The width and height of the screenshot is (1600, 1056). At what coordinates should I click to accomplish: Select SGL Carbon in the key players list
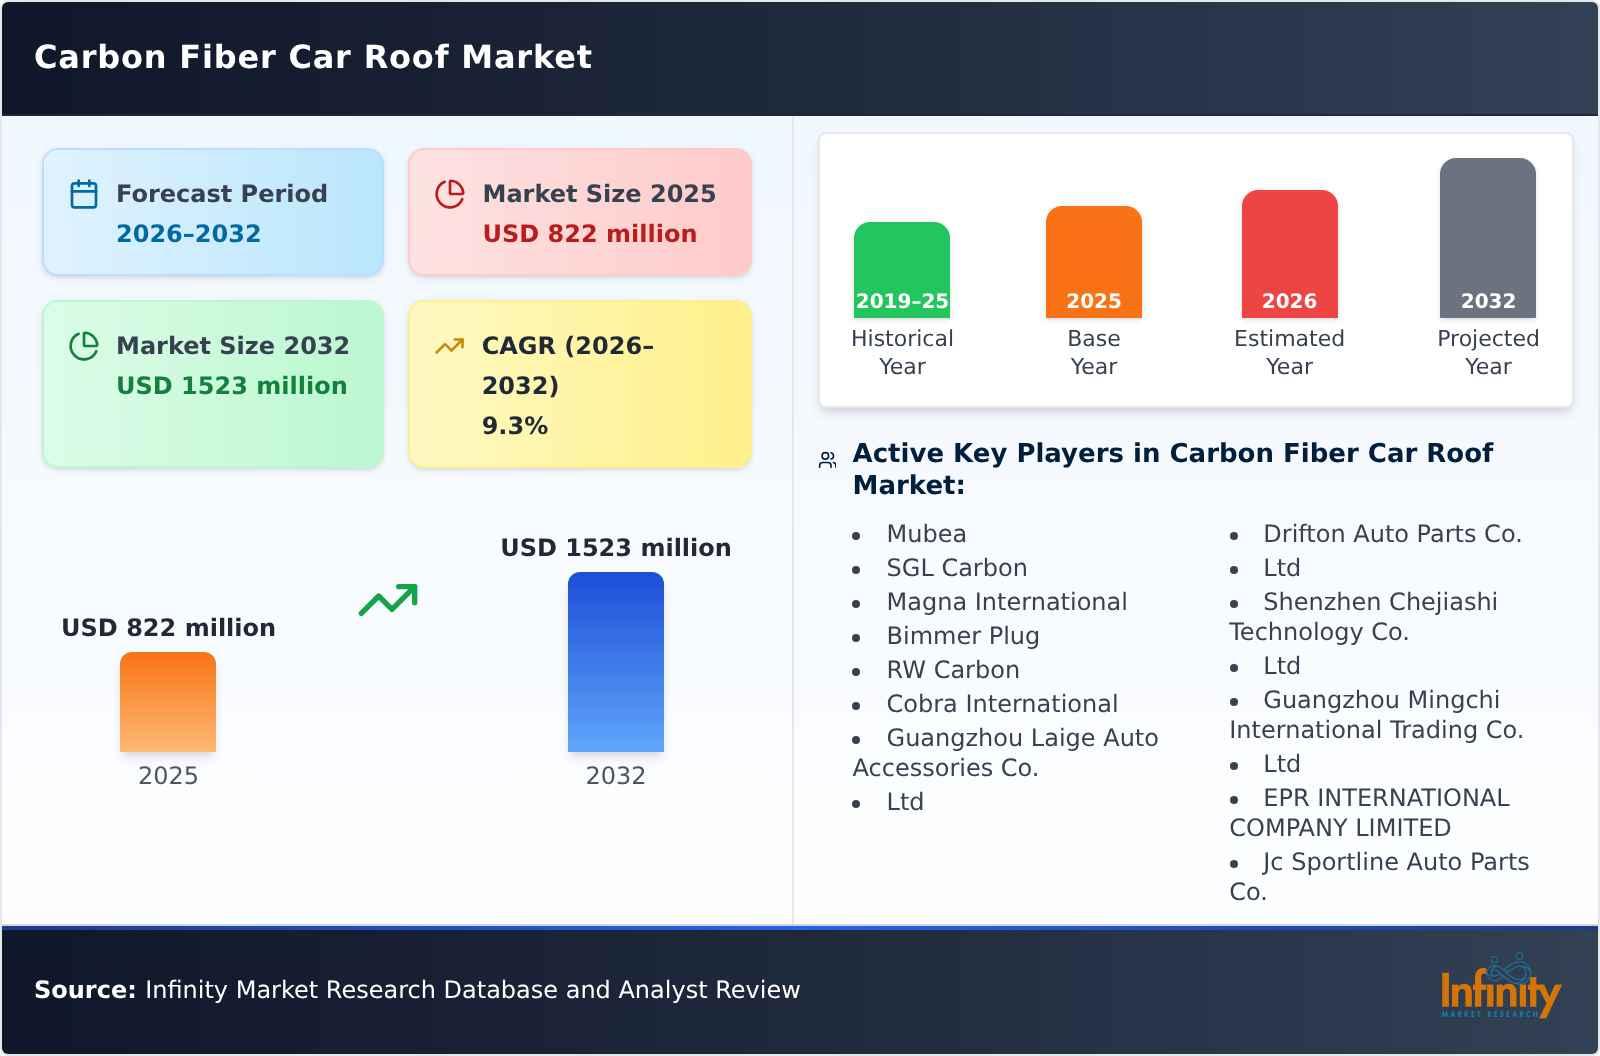pyautogui.click(x=956, y=568)
